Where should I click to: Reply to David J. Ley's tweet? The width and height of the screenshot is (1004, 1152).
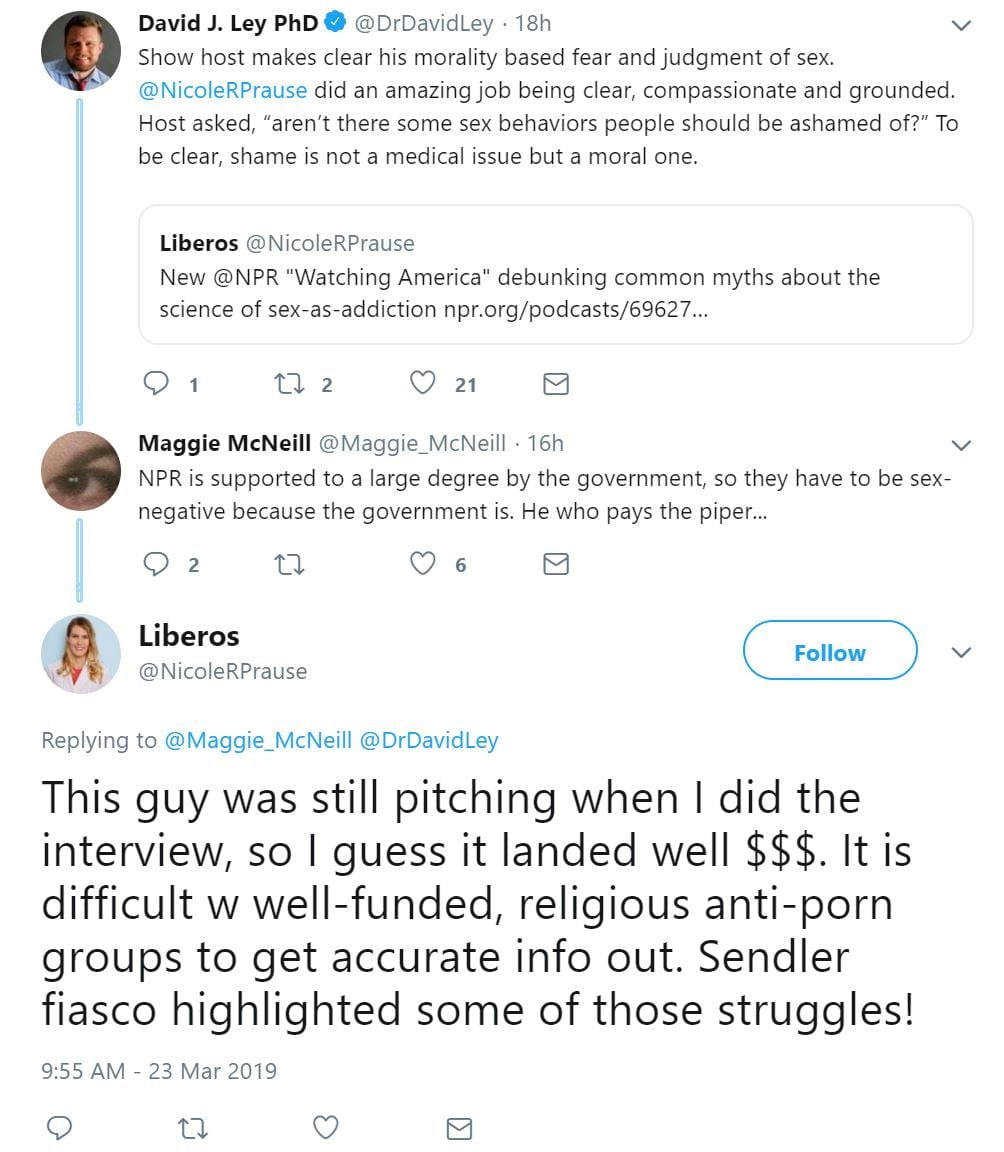coord(157,384)
